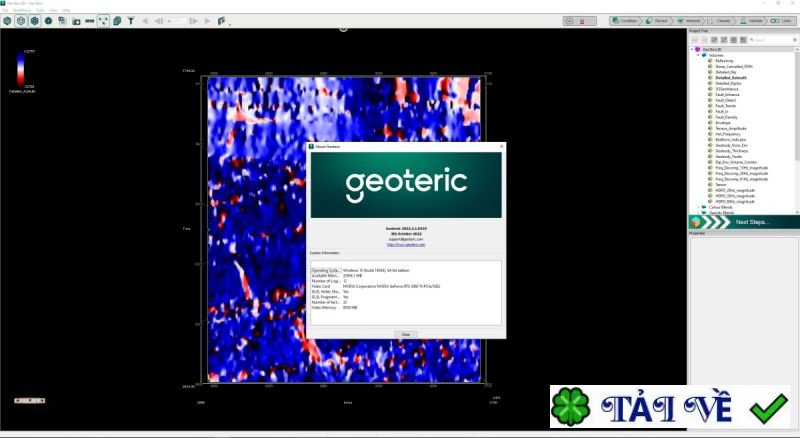
Task: Expand the Opacity Blends folder
Action: pos(698,213)
